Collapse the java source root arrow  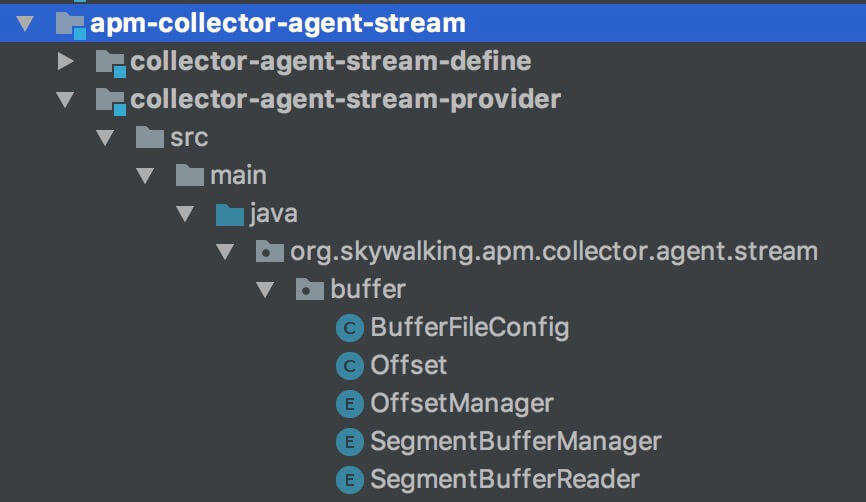185,214
